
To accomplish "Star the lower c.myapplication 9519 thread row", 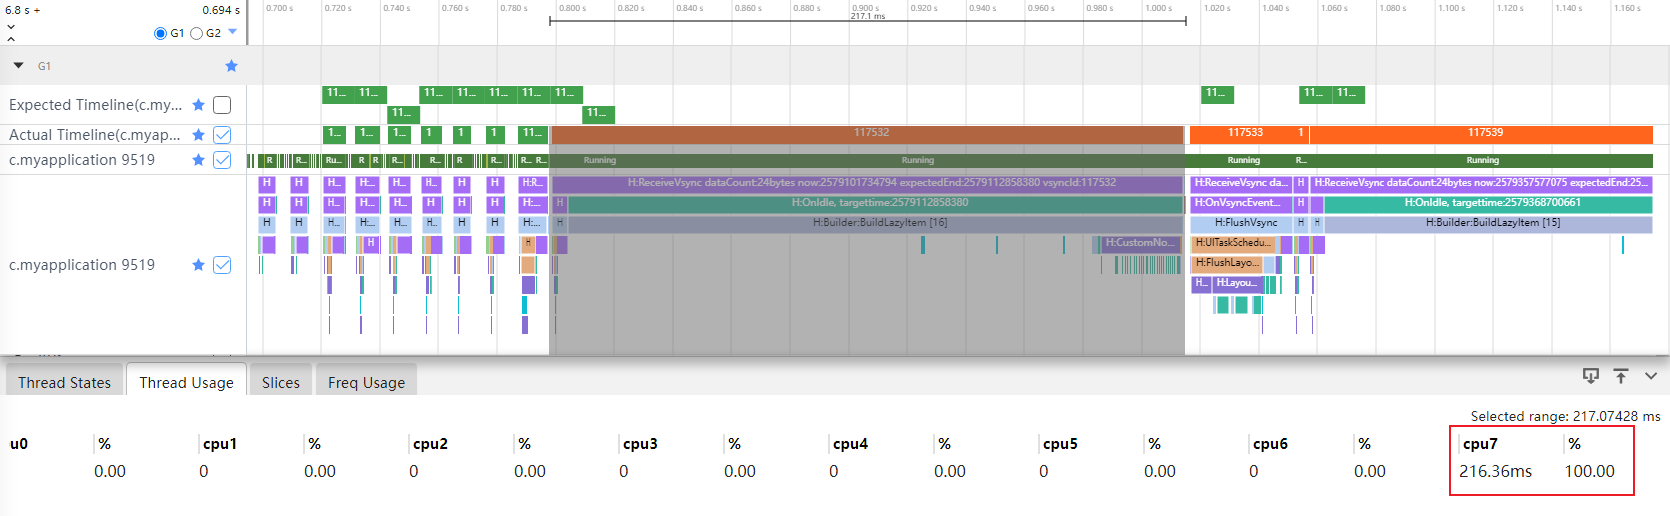I will 198,265.
